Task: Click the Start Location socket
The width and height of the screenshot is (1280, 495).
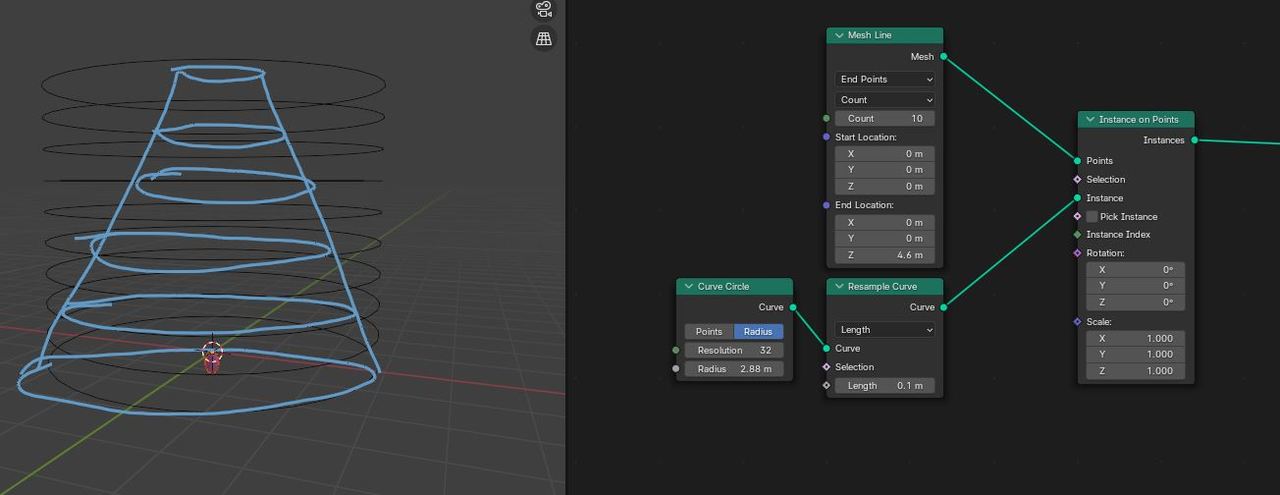Action: coord(826,137)
